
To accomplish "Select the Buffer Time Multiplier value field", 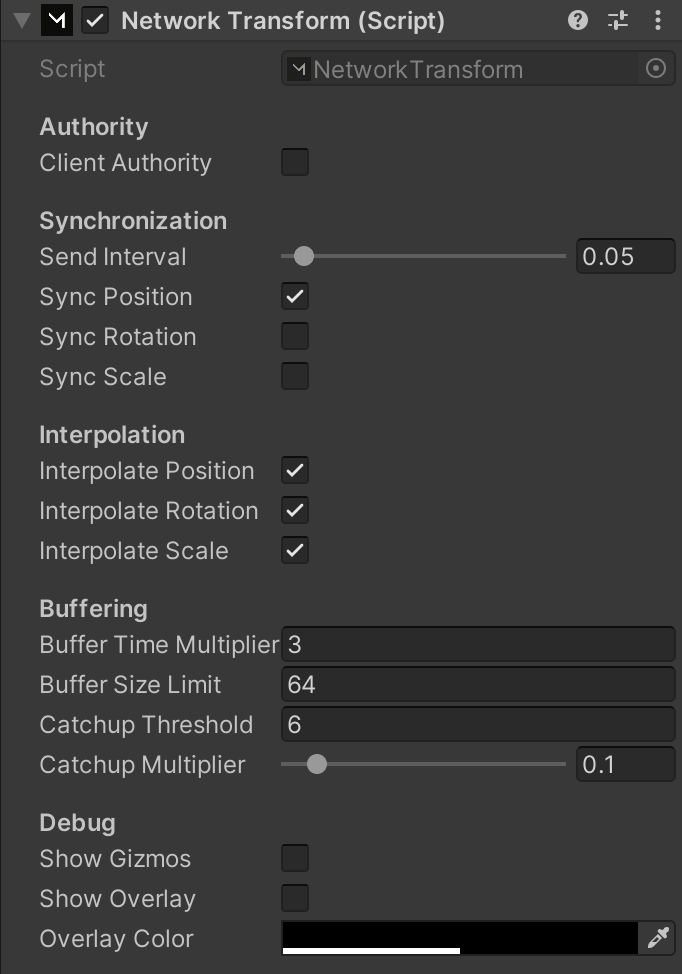I will pyautogui.click(x=478, y=644).
